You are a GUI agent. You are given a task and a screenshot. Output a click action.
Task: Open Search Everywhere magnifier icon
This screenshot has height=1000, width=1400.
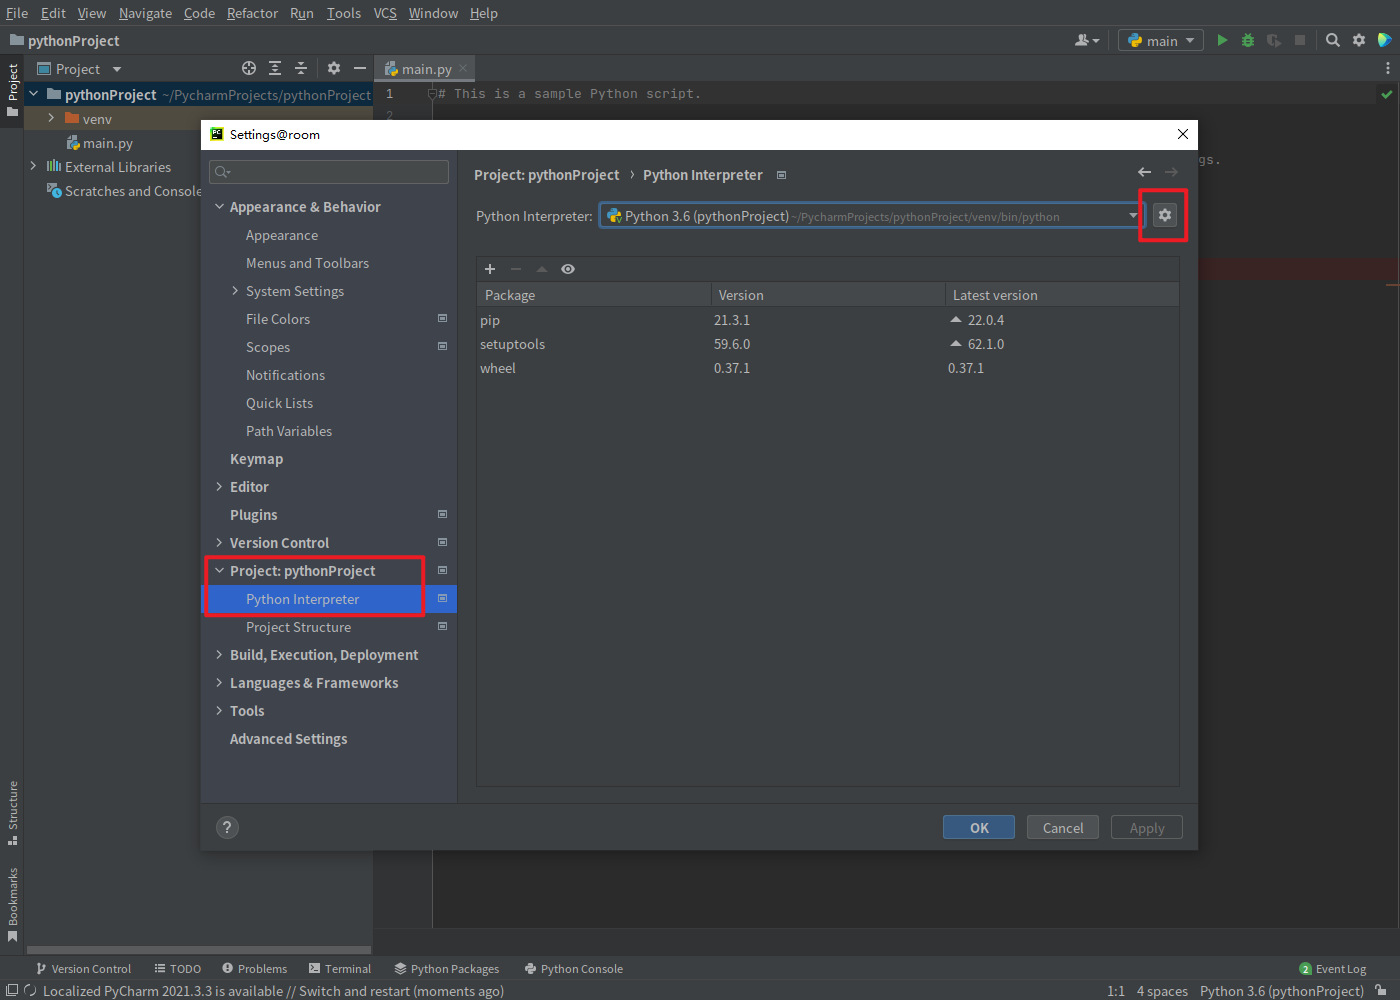click(x=1333, y=40)
